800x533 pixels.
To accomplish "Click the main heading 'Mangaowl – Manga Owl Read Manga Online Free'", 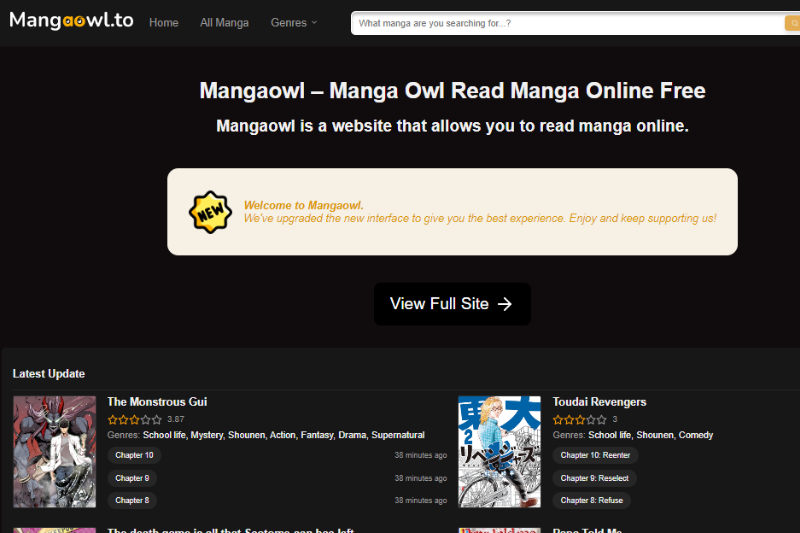I will [452, 90].
